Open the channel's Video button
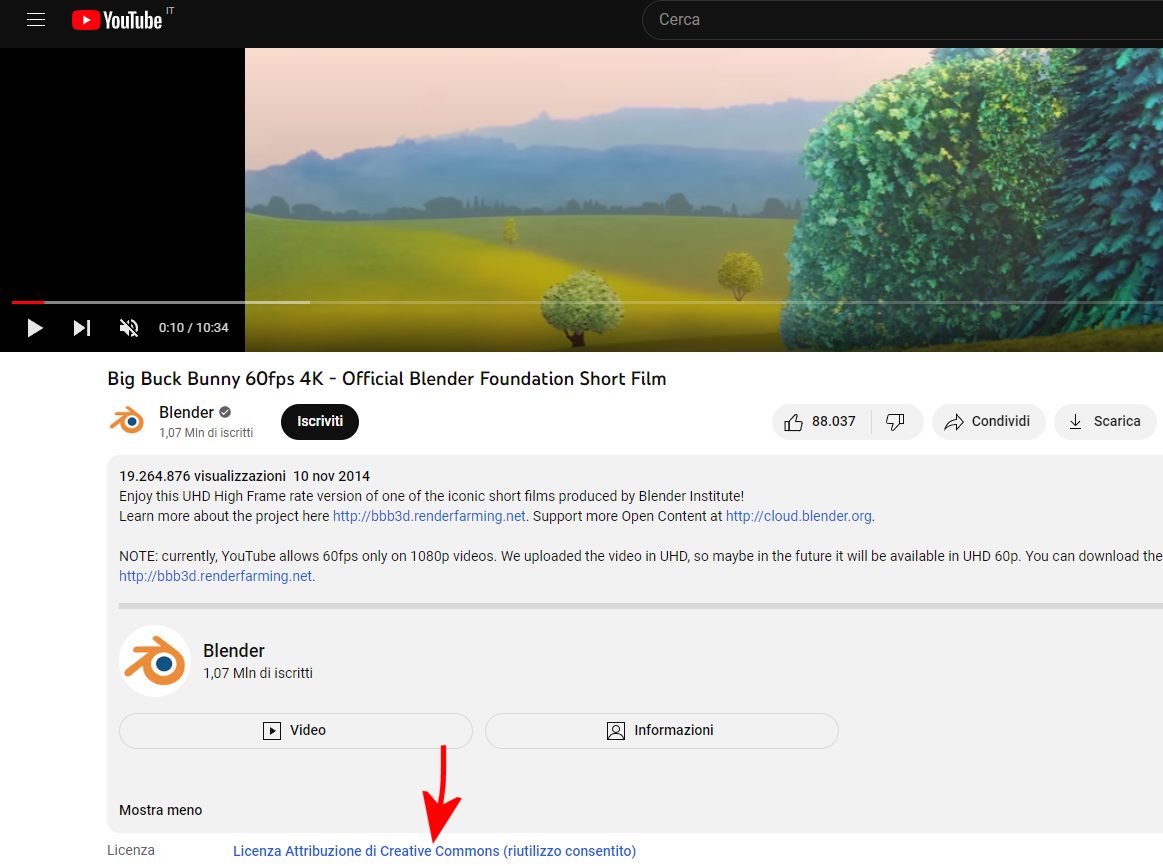Screen dimensions: 1163x866 click(295, 730)
